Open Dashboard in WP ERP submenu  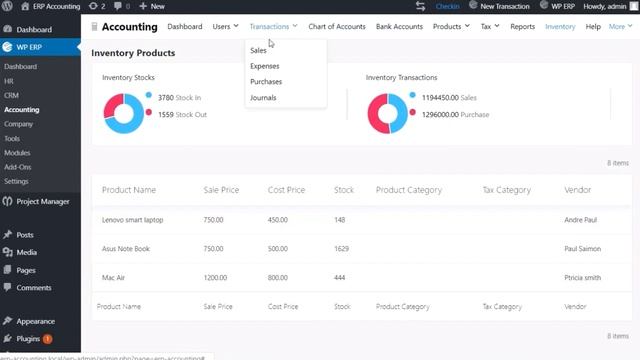point(20,66)
